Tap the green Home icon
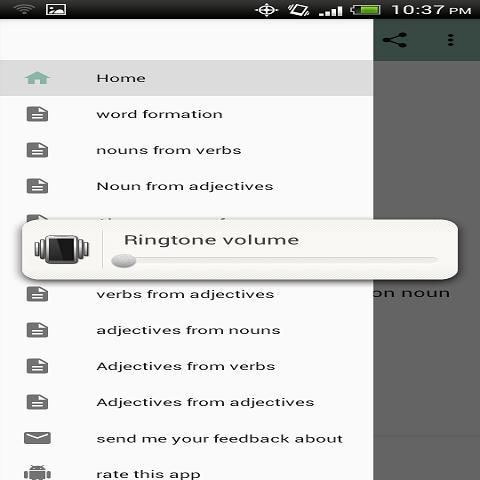Viewport: 480px width, 480px height. (x=37, y=78)
